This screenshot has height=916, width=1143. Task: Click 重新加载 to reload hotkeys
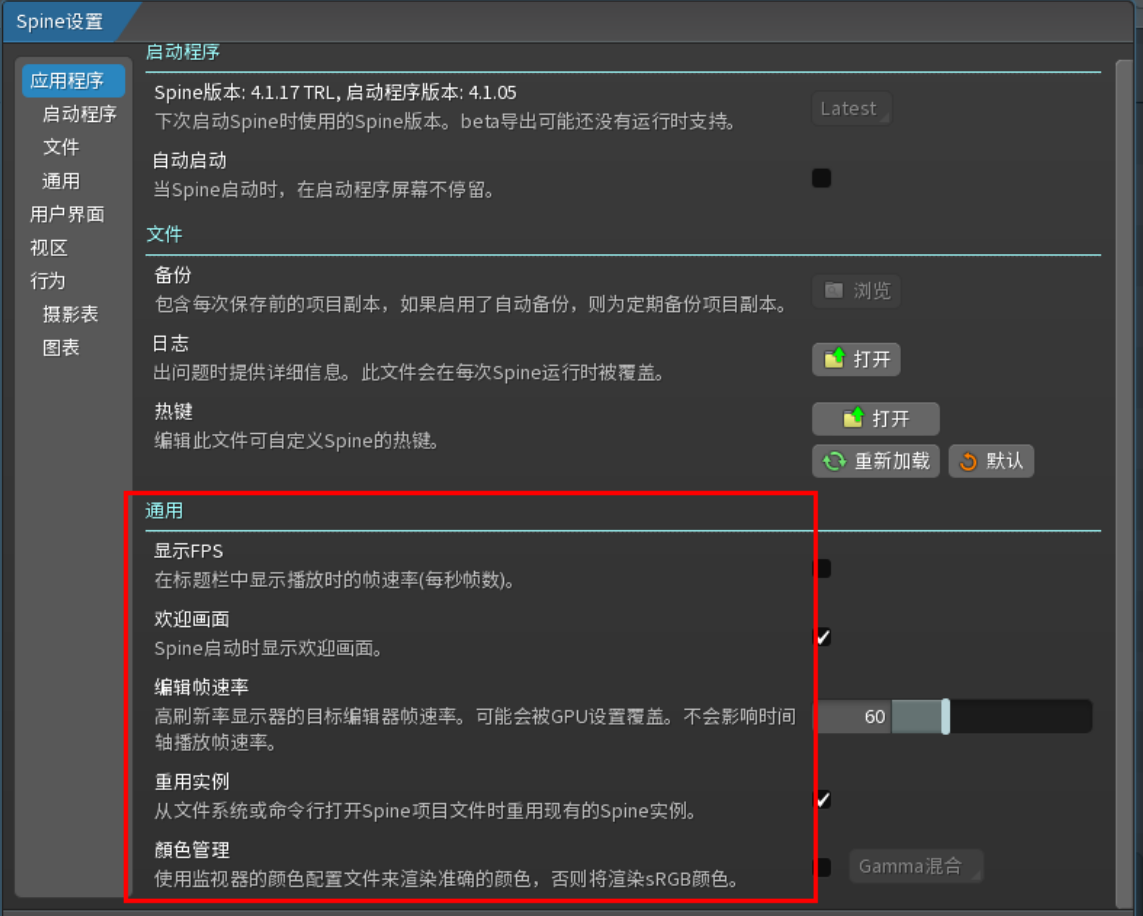click(875, 461)
